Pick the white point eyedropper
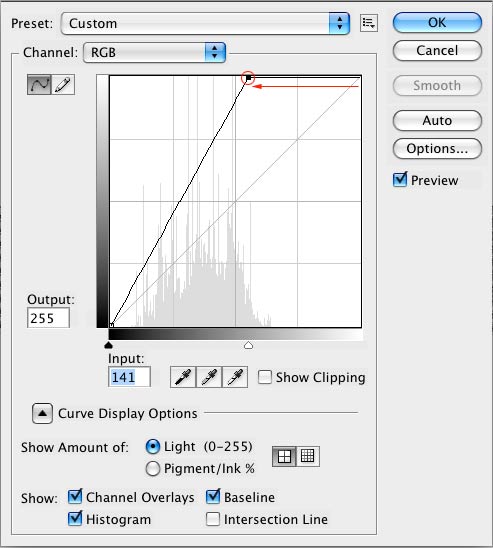Image resolution: width=493 pixels, height=548 pixels. (235, 377)
